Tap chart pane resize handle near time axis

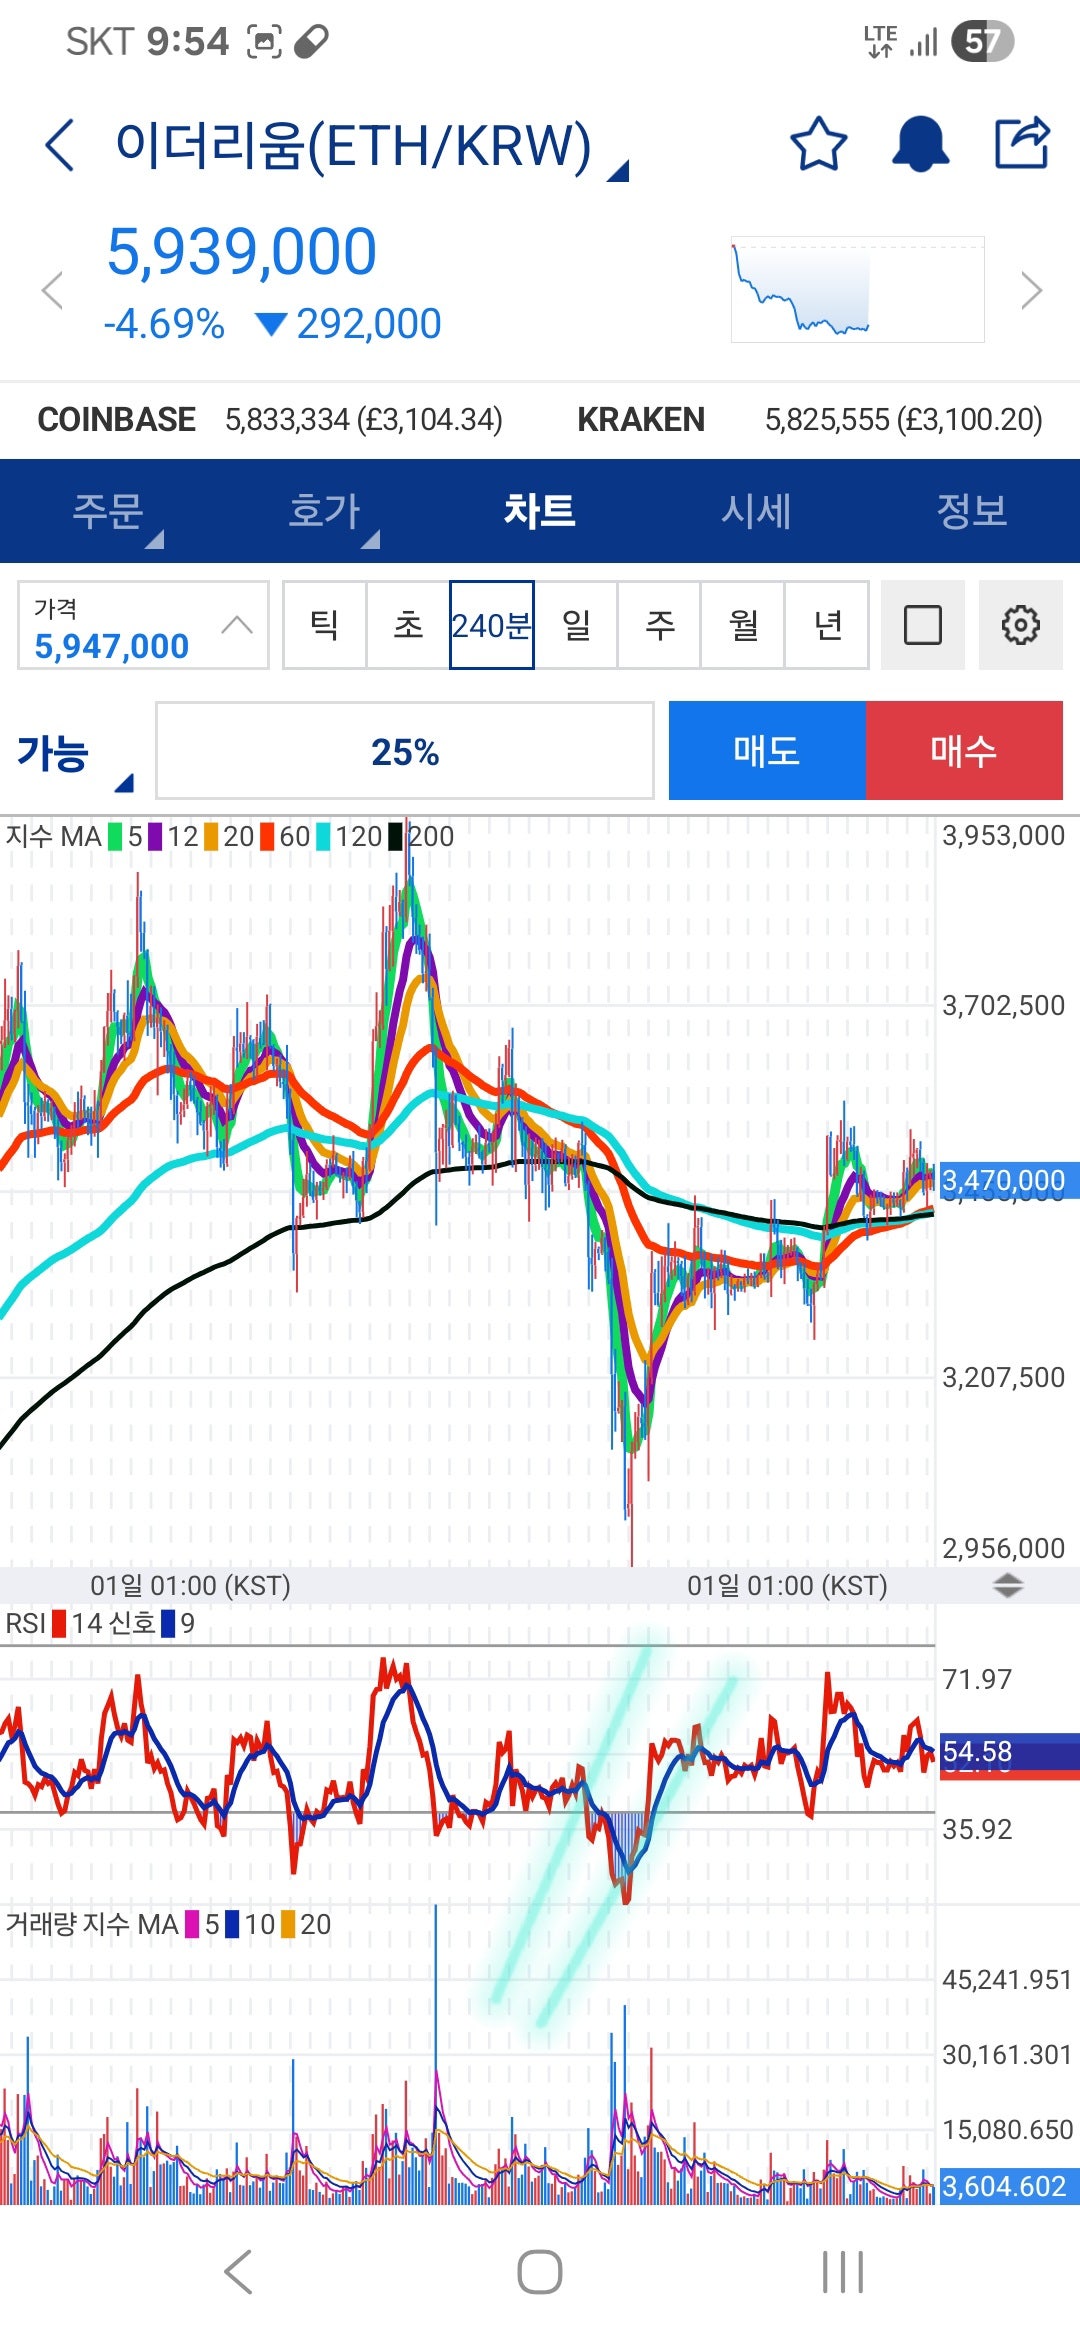pos(1008,1585)
